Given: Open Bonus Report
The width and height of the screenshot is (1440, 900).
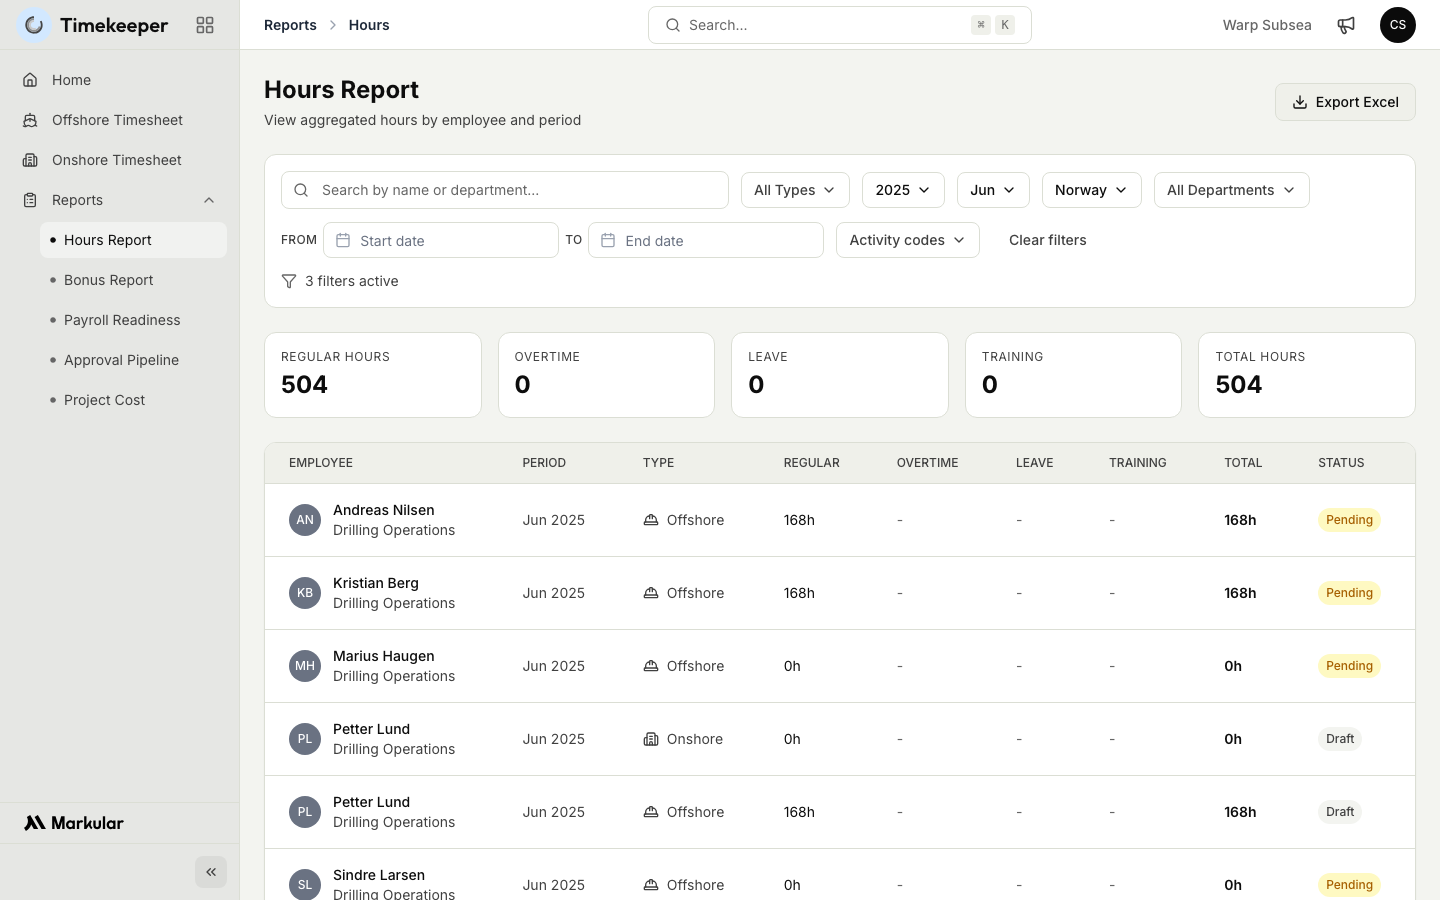Looking at the screenshot, I should tap(133, 280).
